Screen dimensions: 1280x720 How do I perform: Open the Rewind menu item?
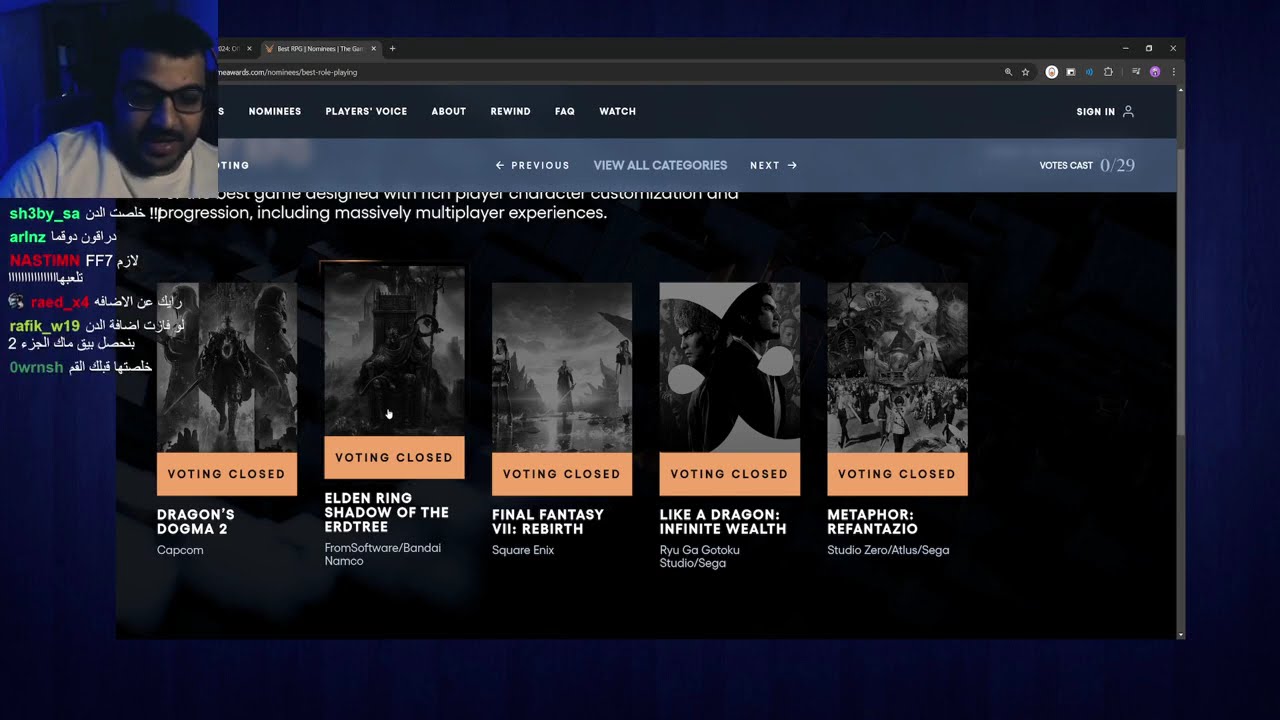click(x=510, y=111)
